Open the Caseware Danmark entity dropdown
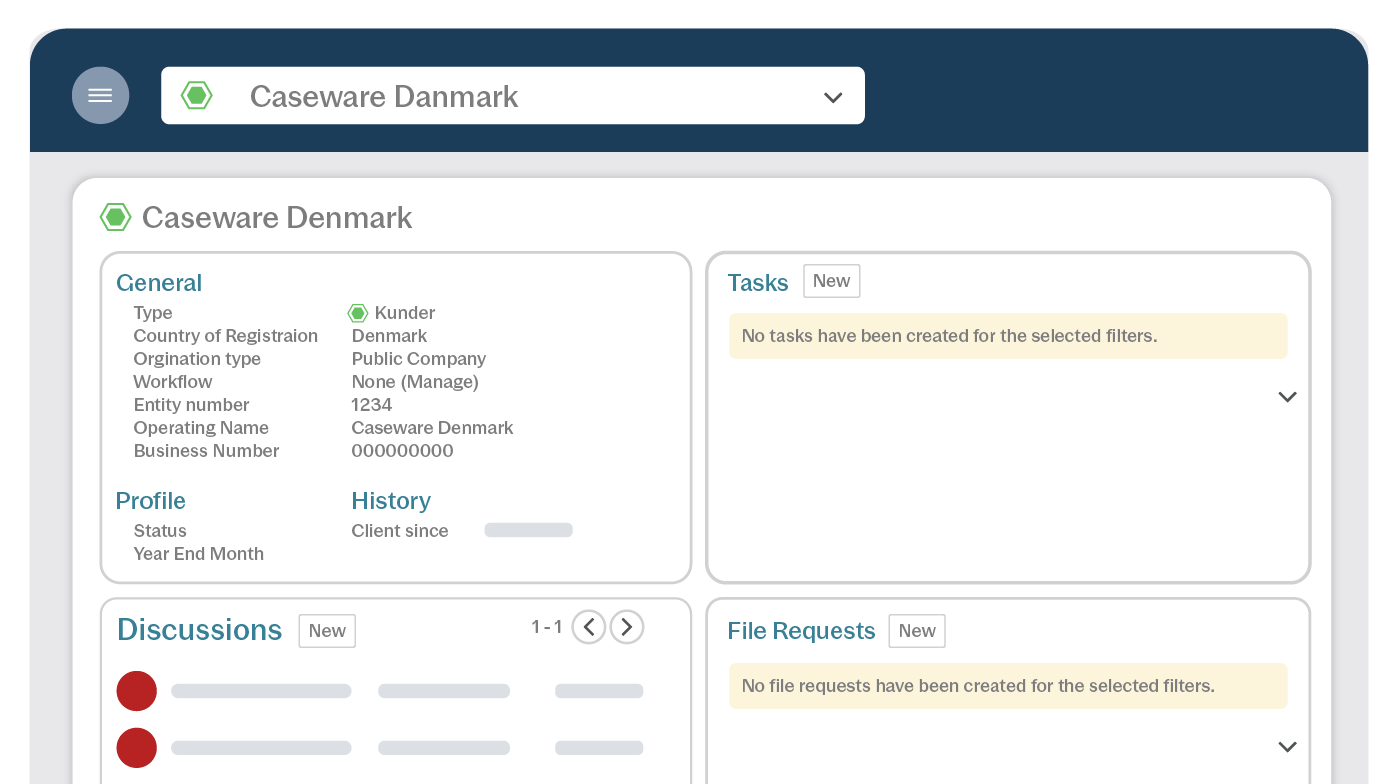The height and width of the screenshot is (784, 1392). [832, 97]
